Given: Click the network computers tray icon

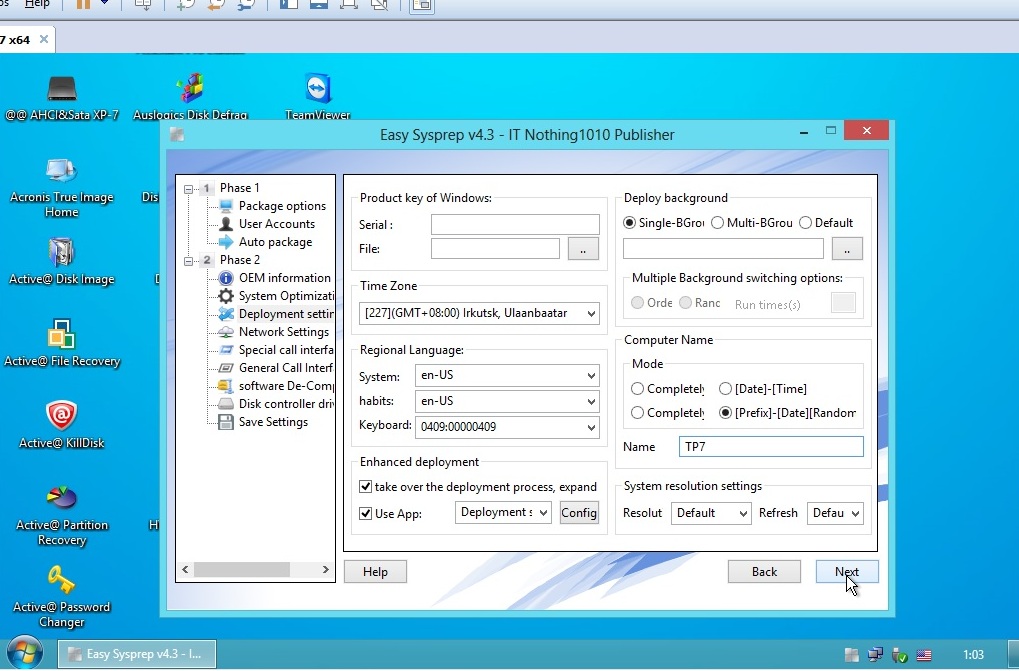Looking at the screenshot, I should tap(875, 655).
